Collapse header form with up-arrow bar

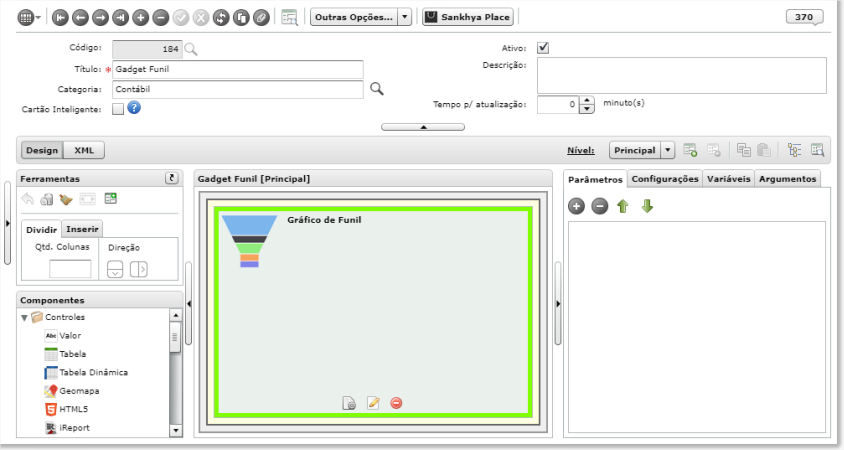point(423,127)
